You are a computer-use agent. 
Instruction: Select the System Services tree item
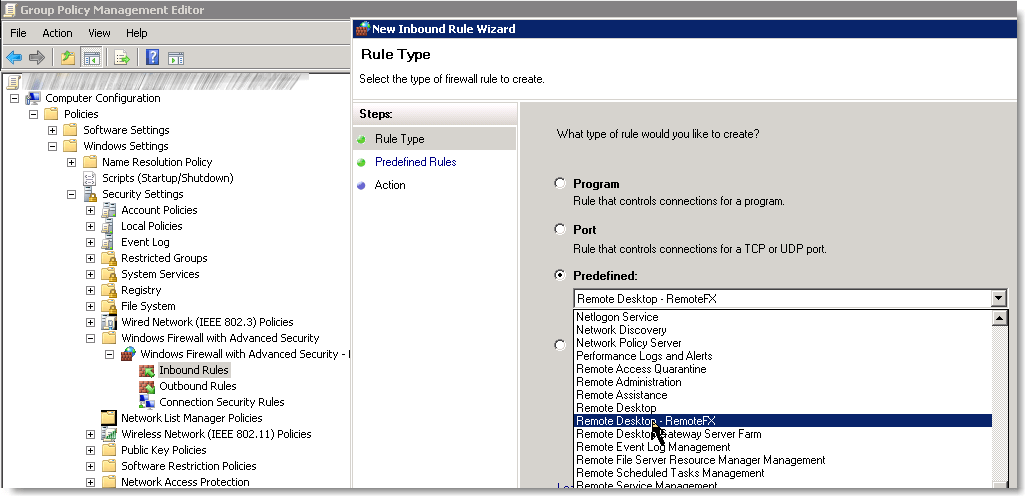coord(160,274)
